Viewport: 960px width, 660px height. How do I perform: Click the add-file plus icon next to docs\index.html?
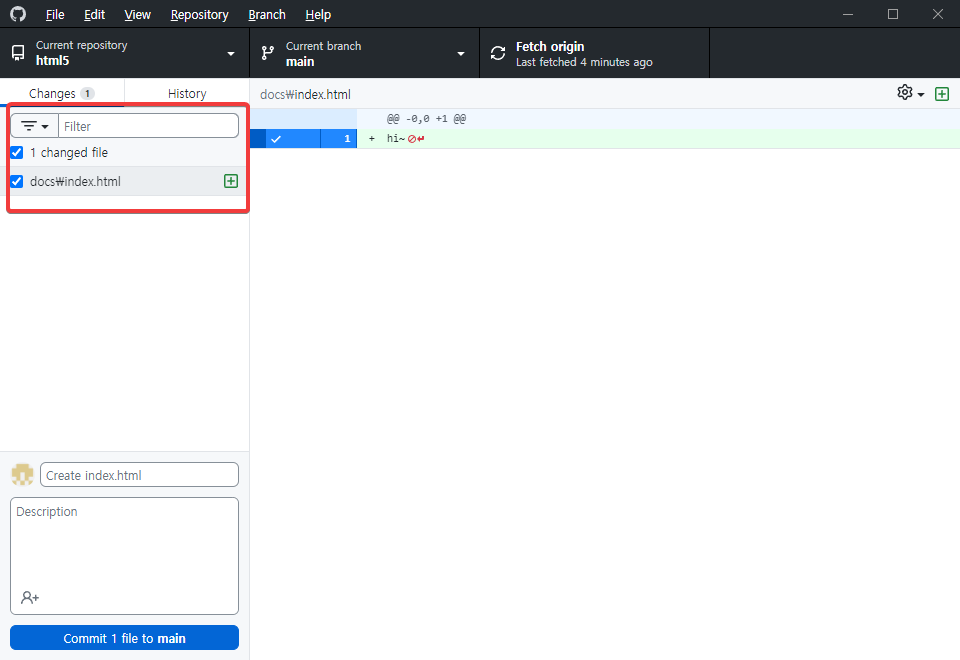tap(231, 181)
